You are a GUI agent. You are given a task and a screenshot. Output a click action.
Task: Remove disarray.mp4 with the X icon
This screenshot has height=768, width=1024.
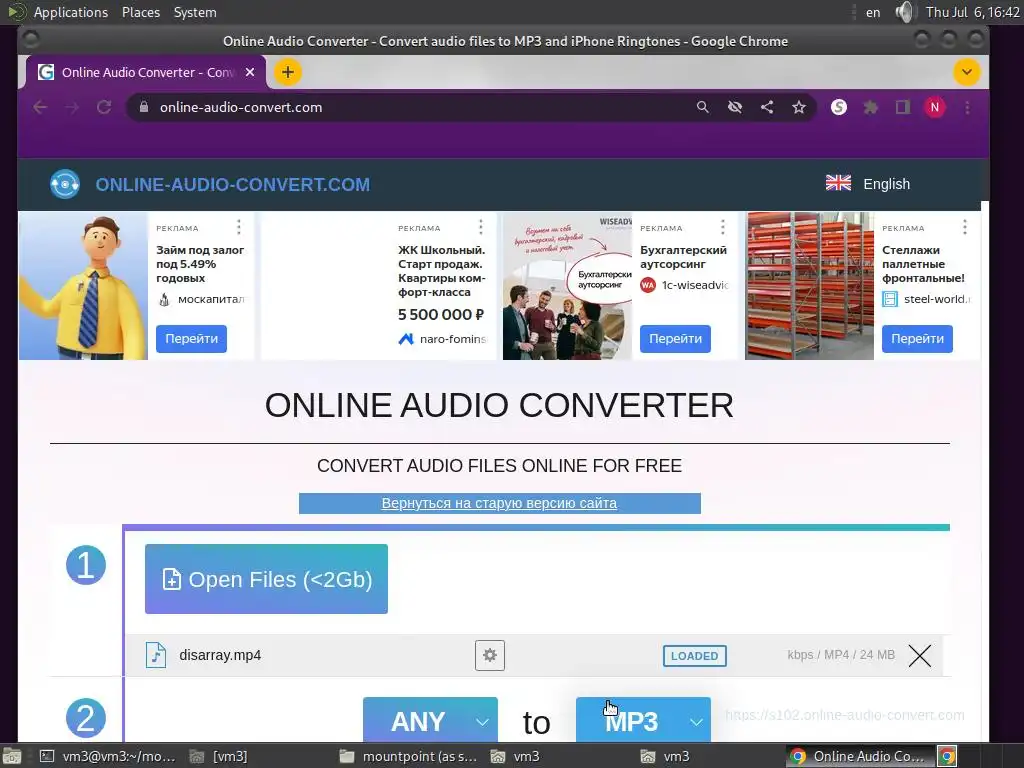point(920,656)
